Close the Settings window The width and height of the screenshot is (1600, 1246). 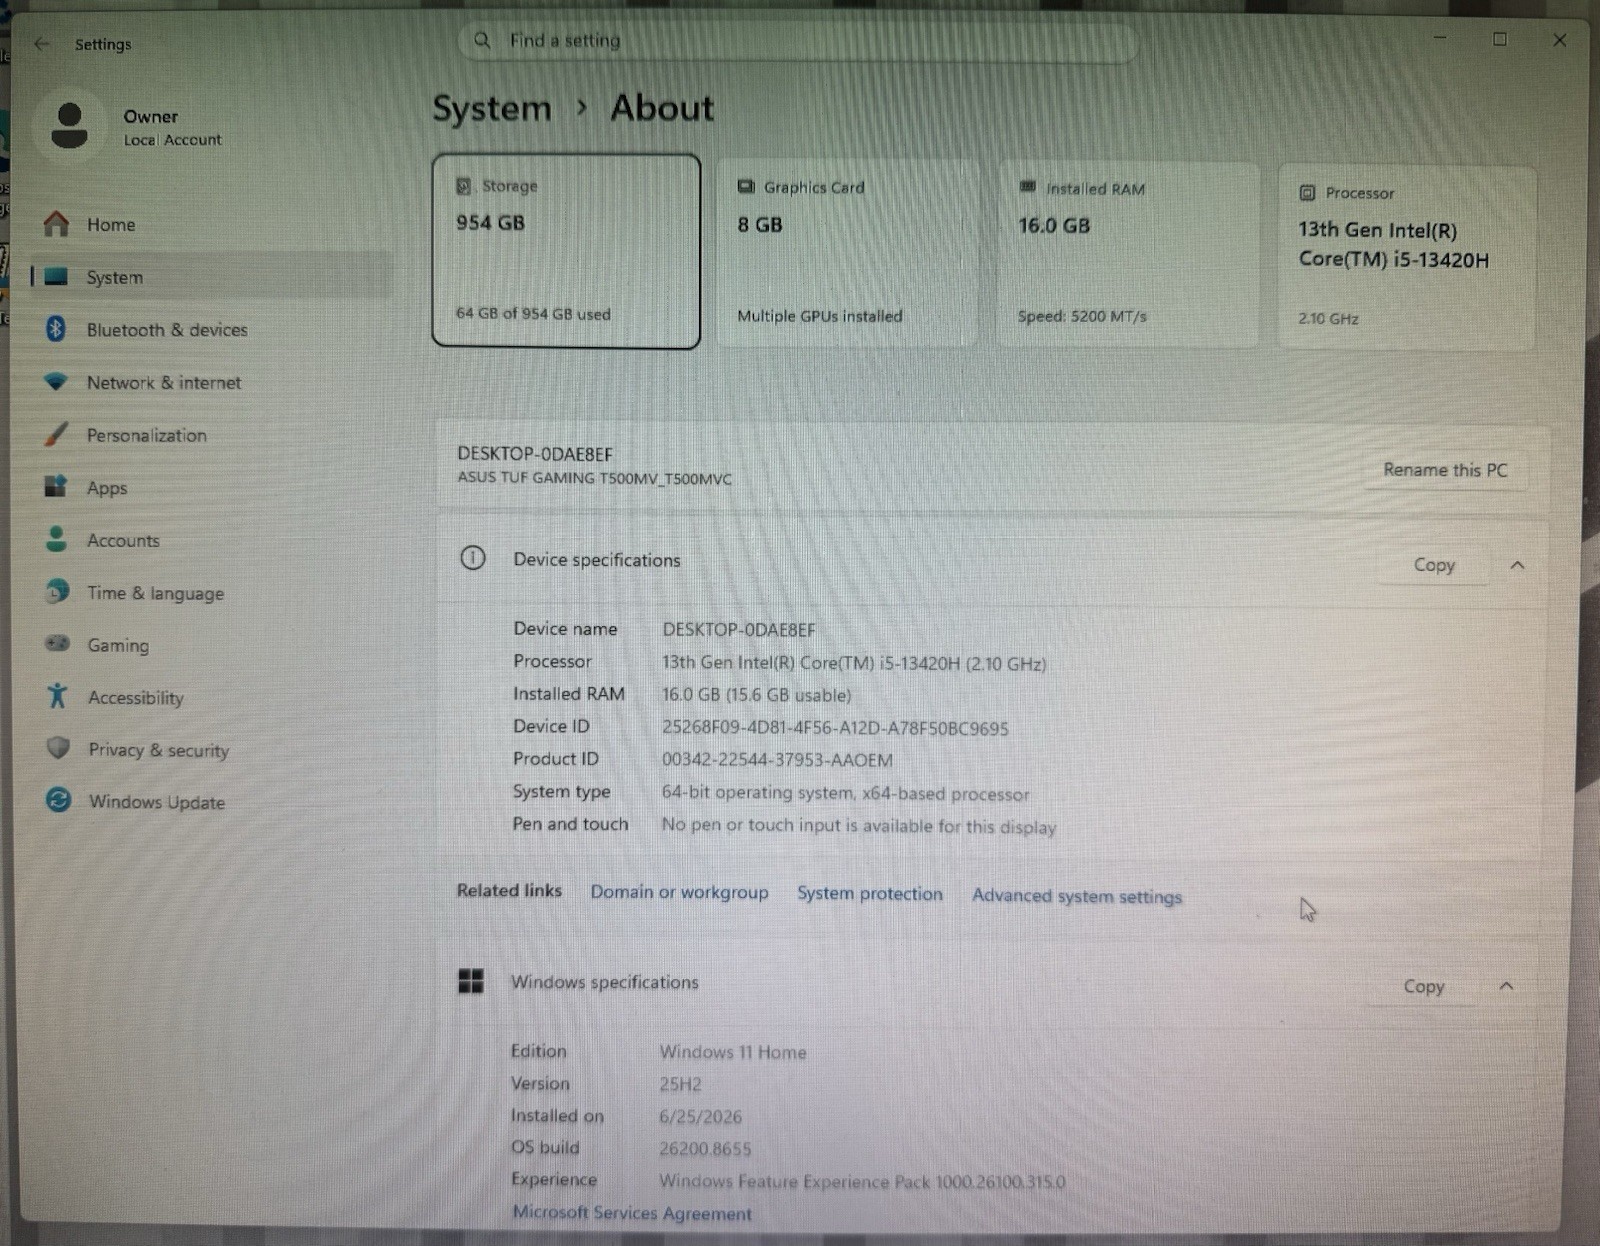[x=1559, y=40]
